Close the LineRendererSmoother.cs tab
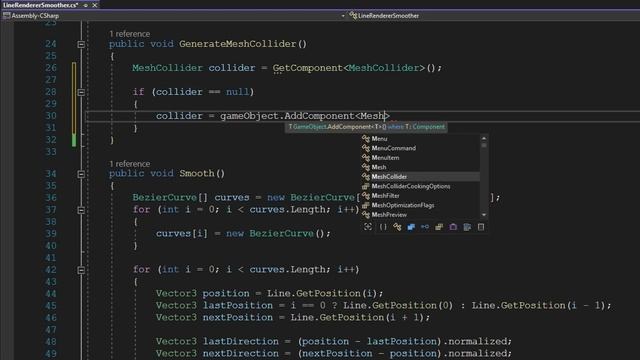640x360 pixels. (95, 5)
